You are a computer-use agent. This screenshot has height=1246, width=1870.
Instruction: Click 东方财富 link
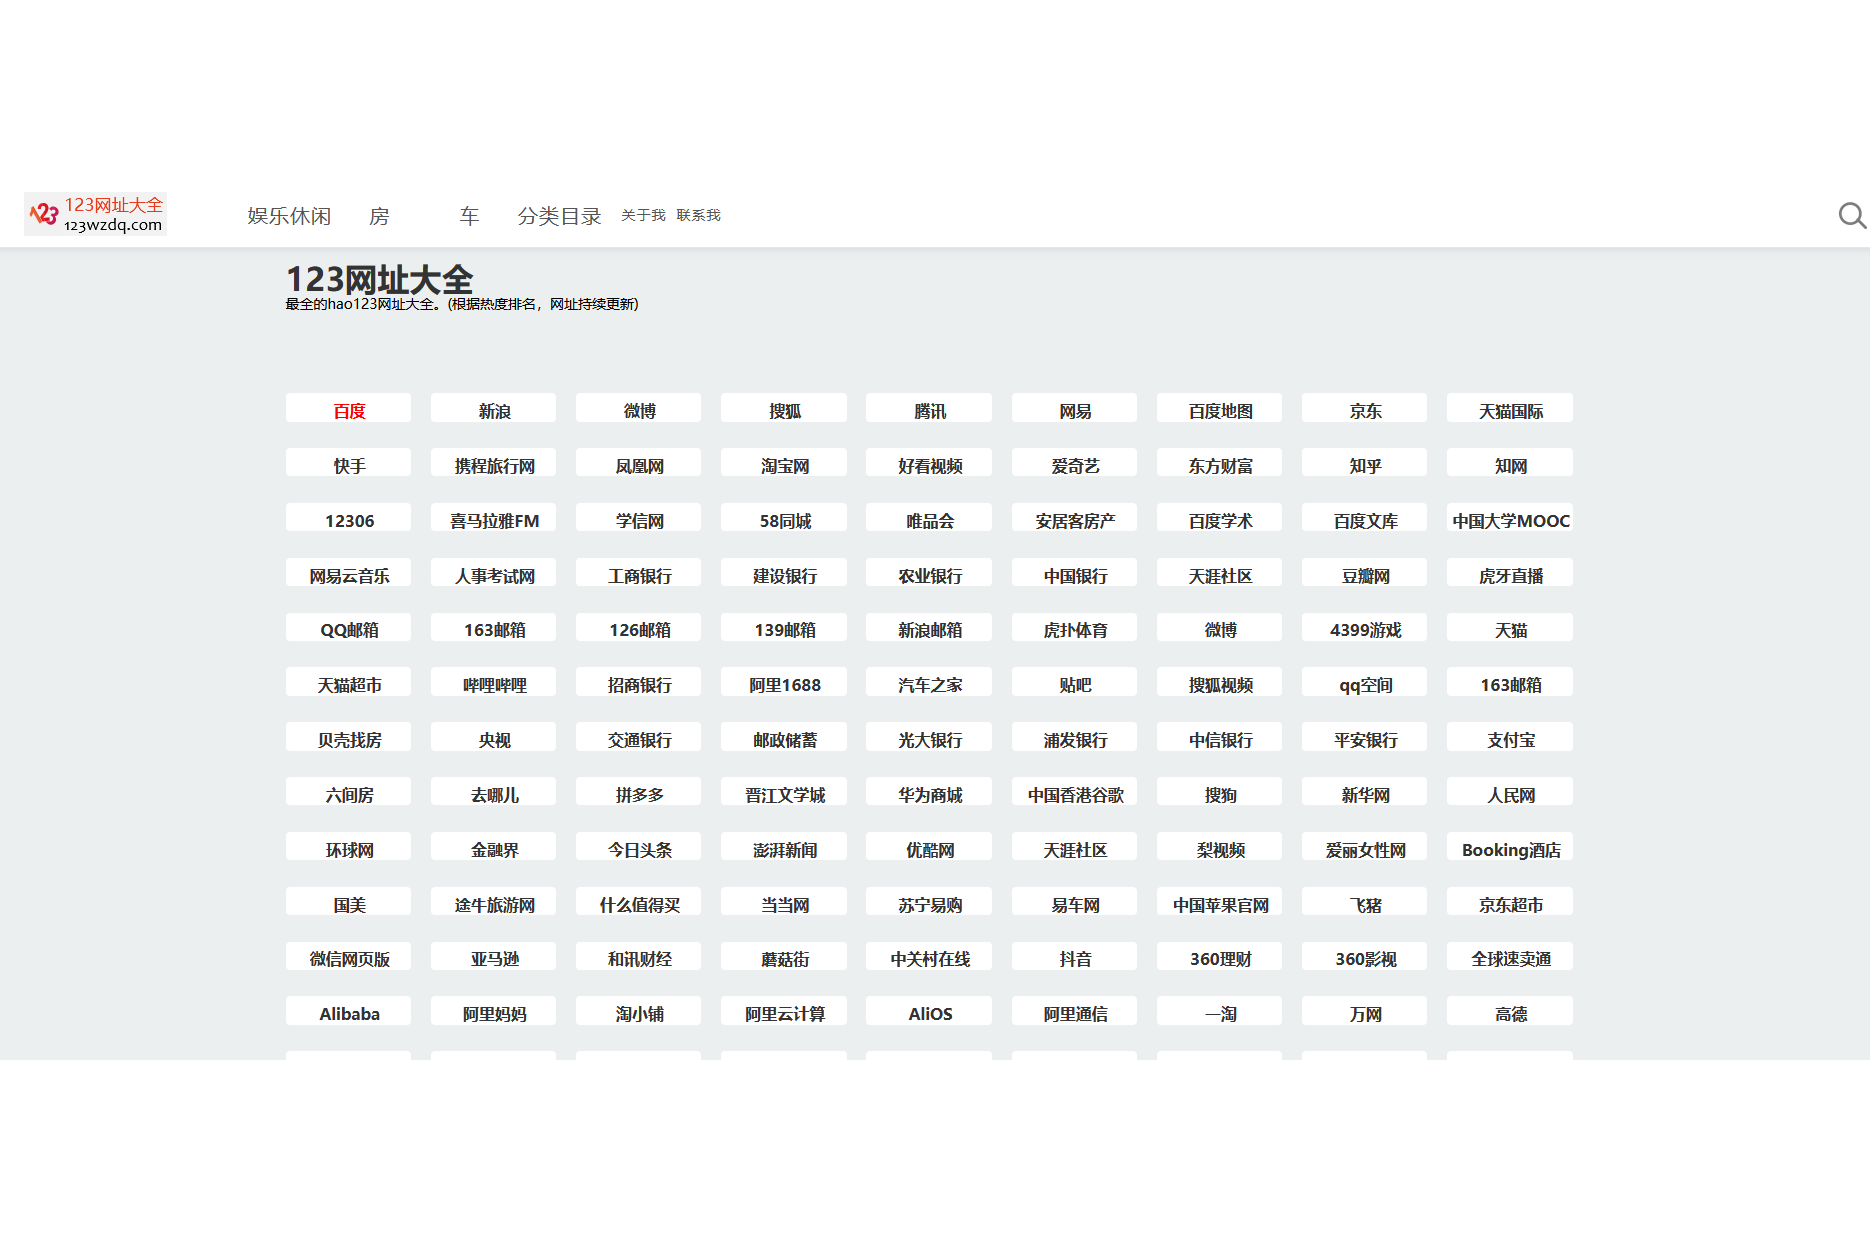(1220, 465)
